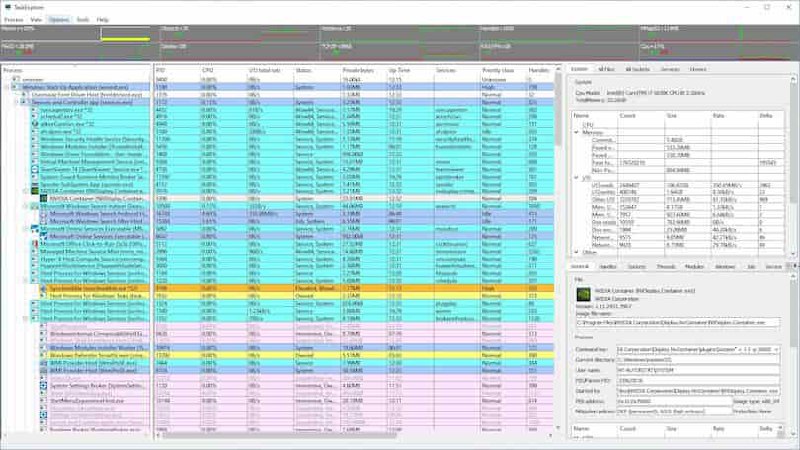Click the large NVIDIA icon in the details panel
This screenshot has height=450, width=800.
[x=584, y=294]
